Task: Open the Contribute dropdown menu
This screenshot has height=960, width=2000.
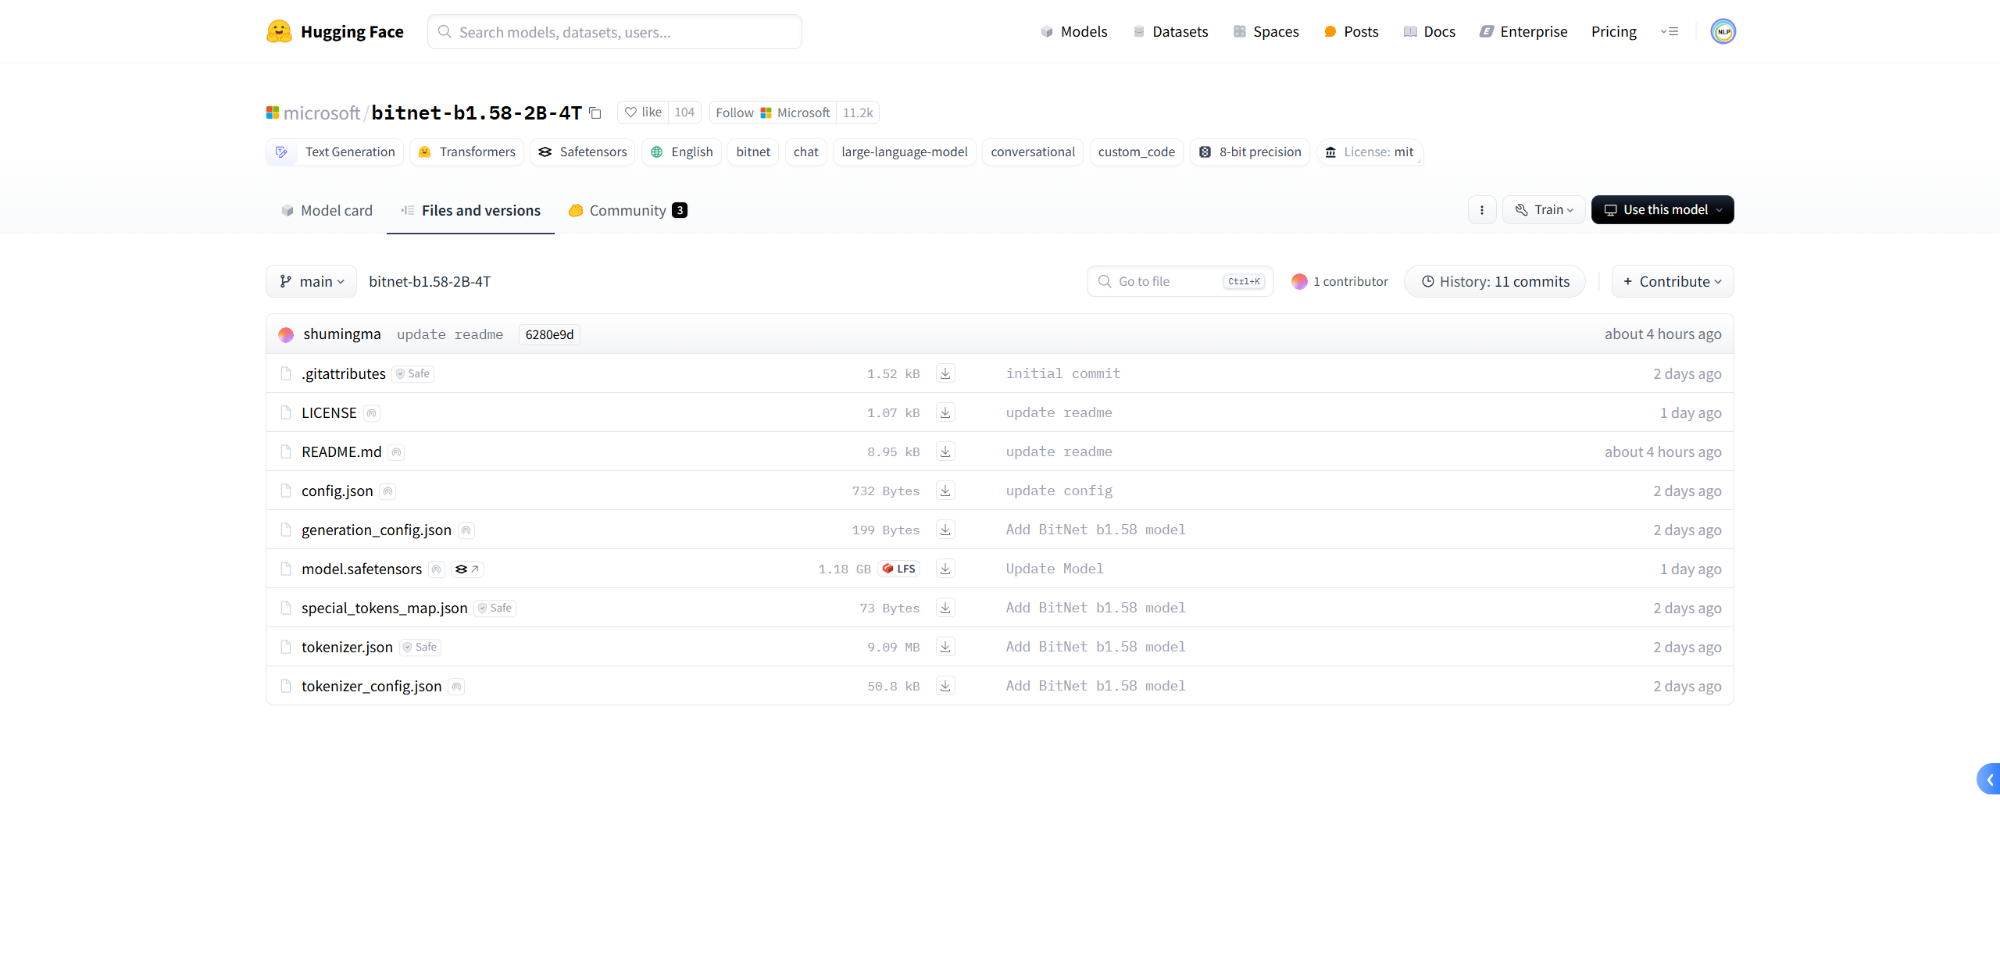Action: [1672, 282]
